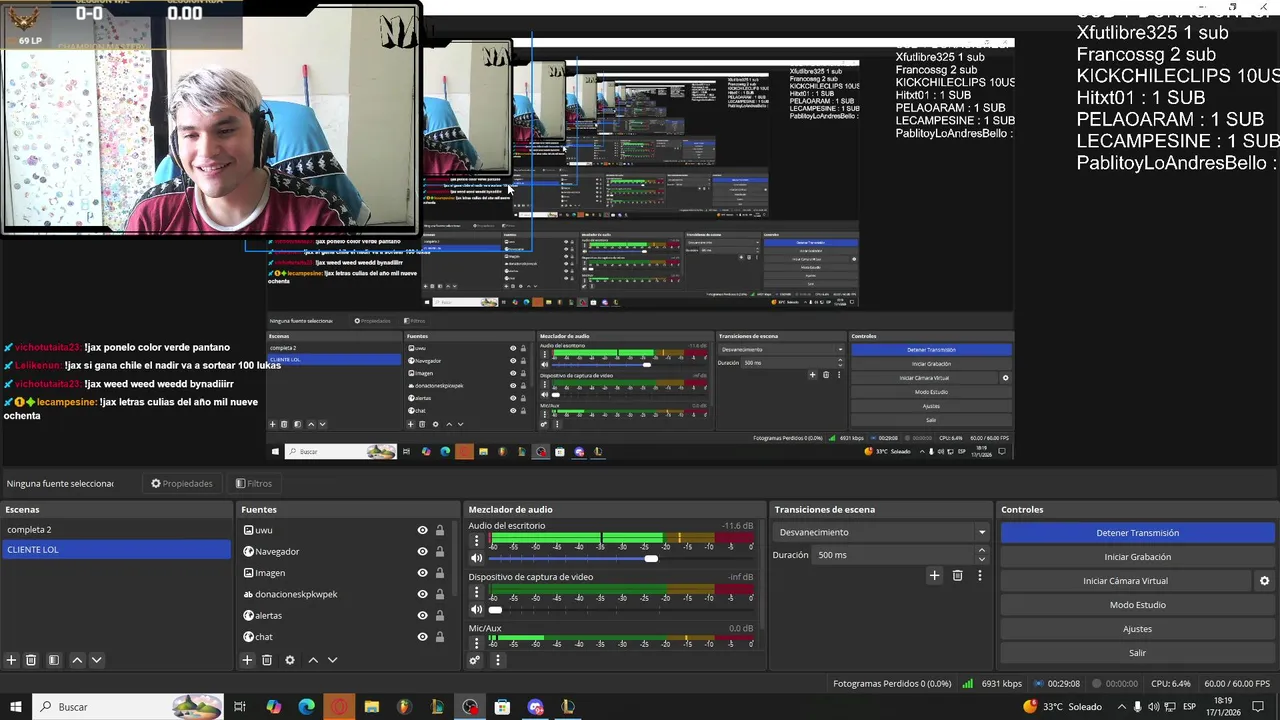1280x720 pixels.
Task: Move scene down in Escenas panel
Action: coord(96,660)
